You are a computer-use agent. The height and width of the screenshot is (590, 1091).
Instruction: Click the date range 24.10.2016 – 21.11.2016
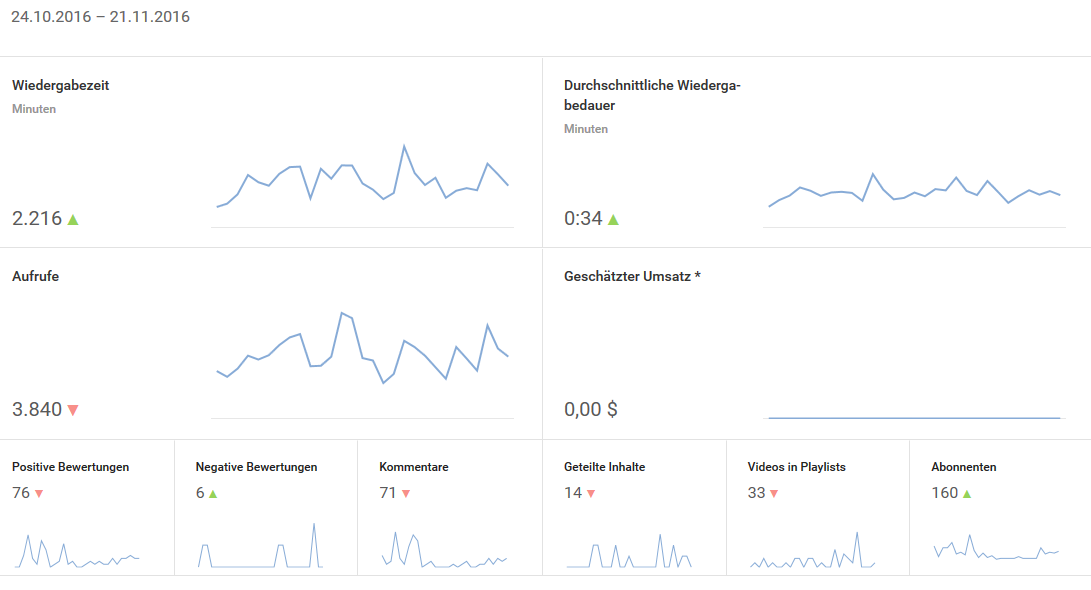[x=100, y=17]
